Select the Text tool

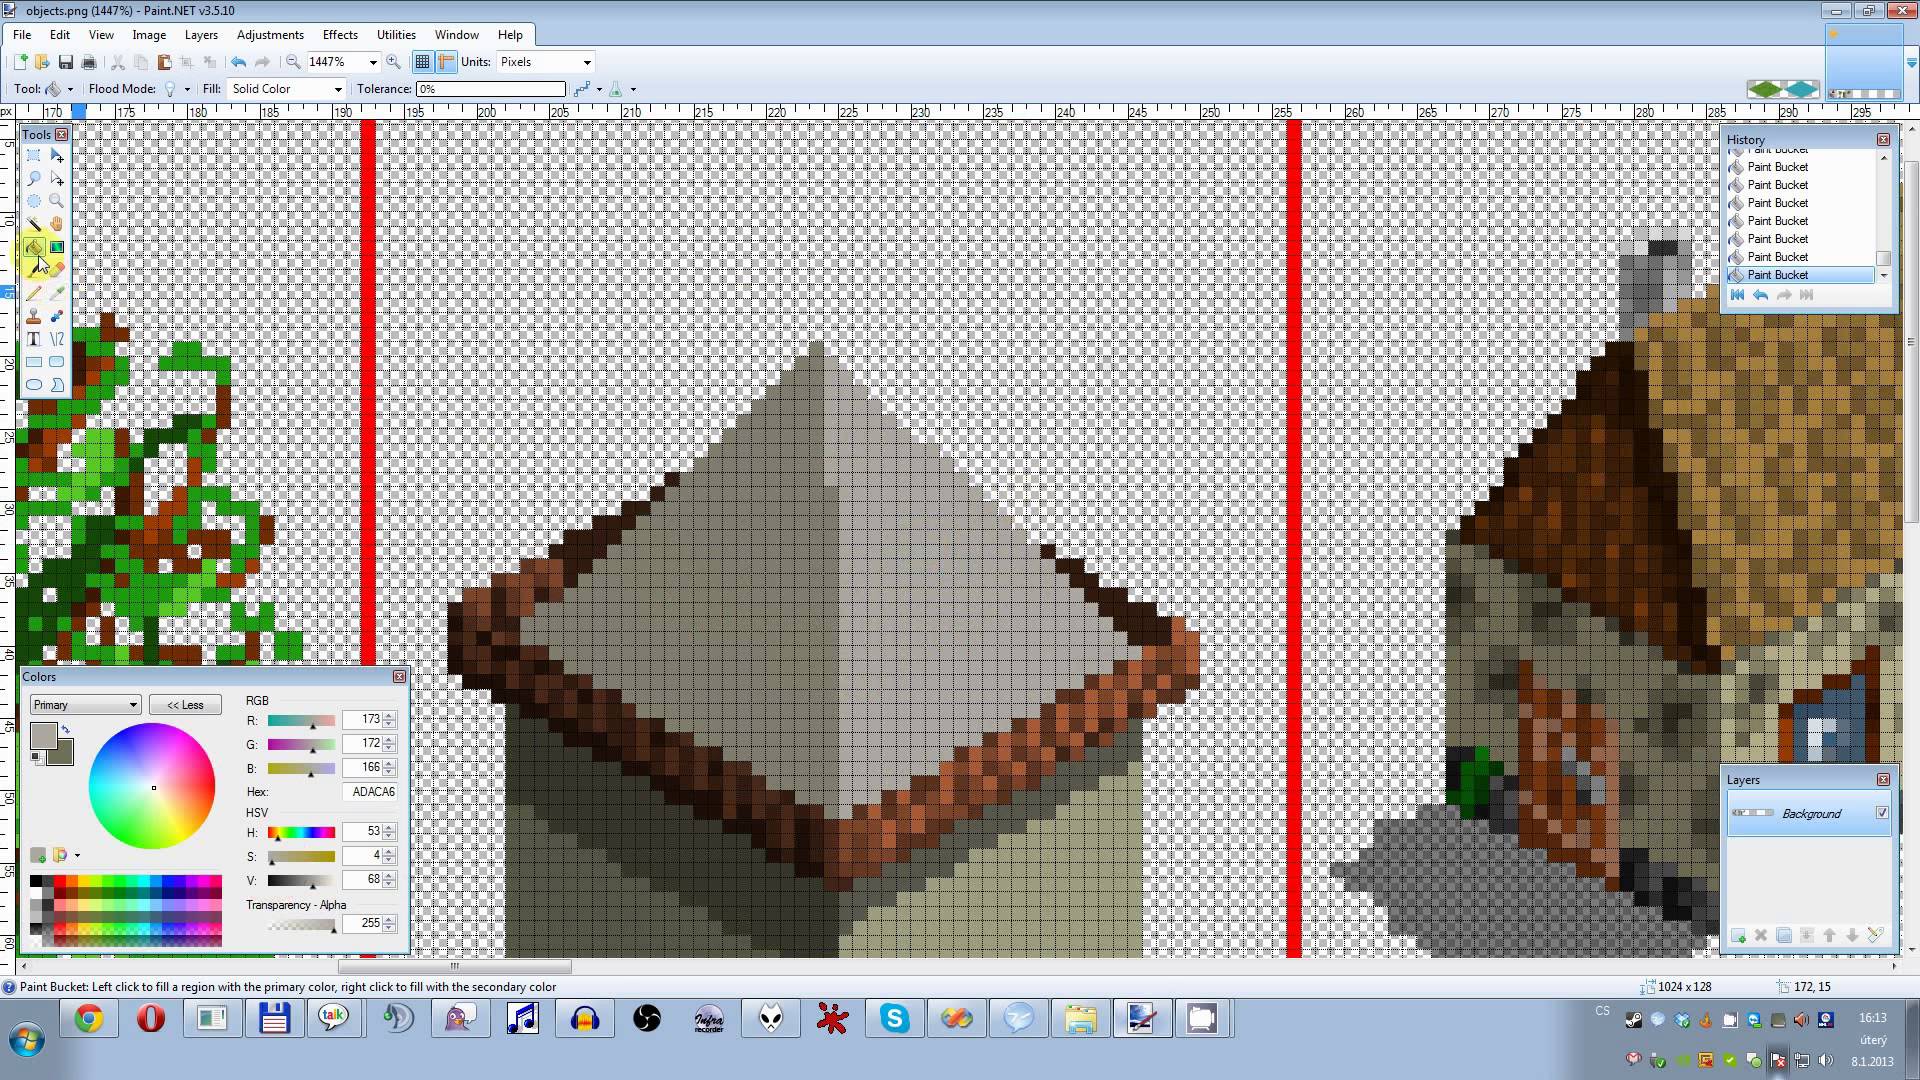coord(33,340)
